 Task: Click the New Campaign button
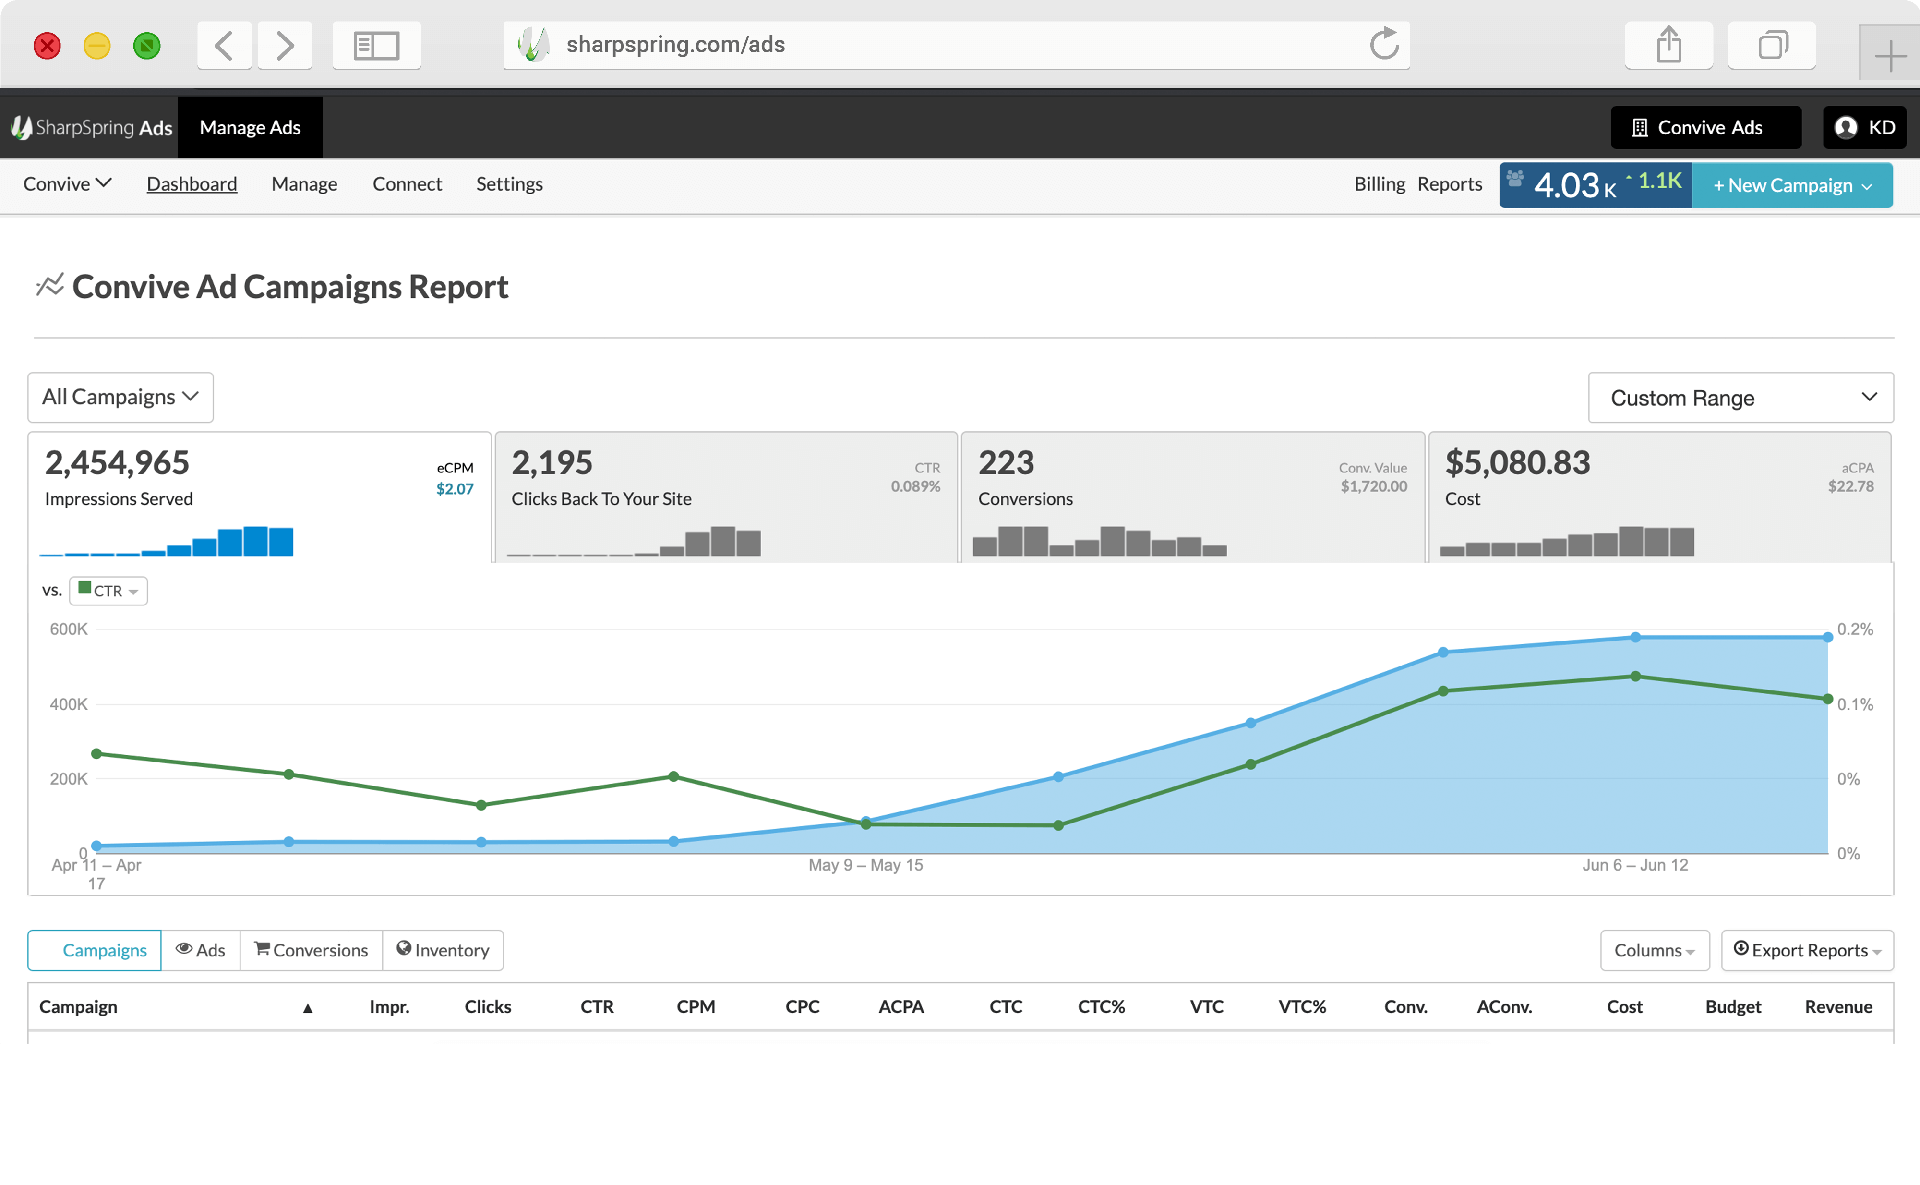pyautogui.click(x=1791, y=185)
